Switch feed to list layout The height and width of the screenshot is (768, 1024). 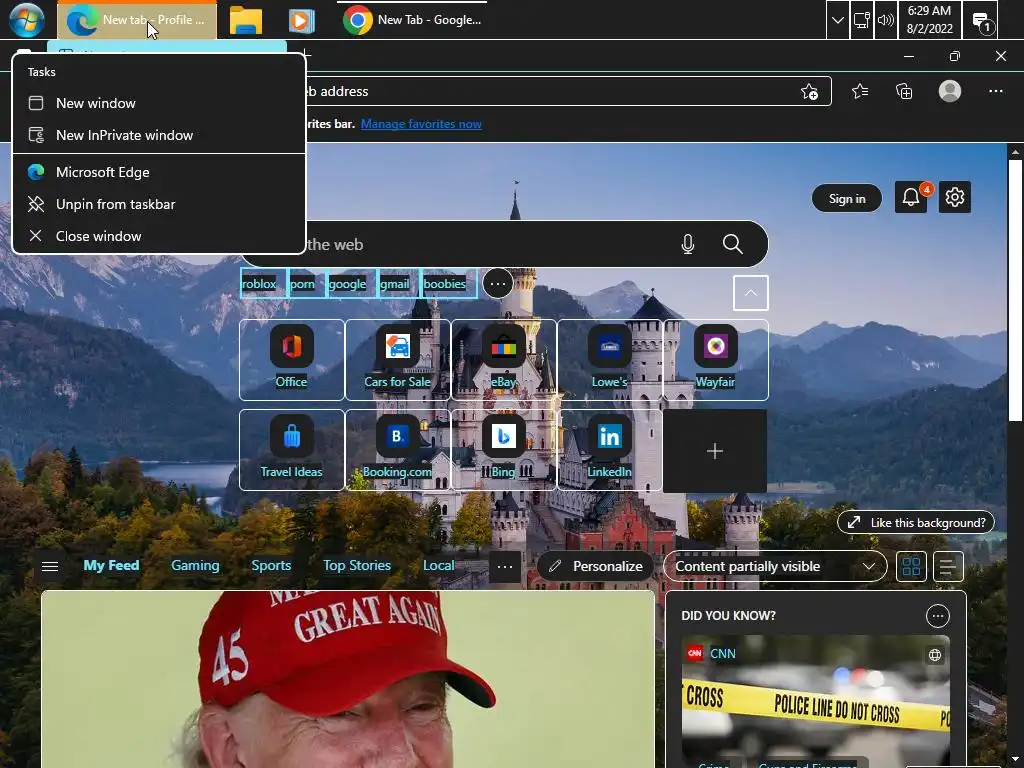948,566
